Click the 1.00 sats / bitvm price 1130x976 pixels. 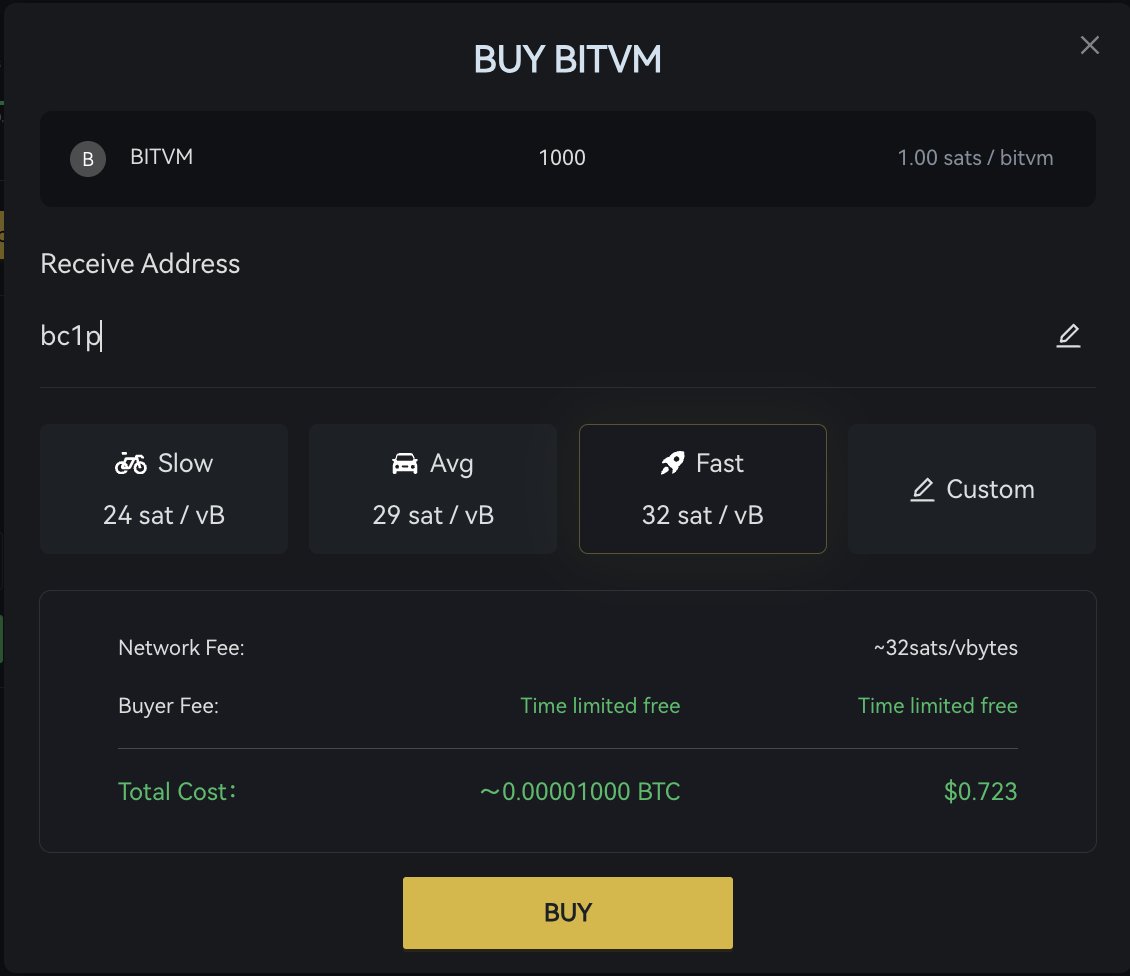click(975, 158)
